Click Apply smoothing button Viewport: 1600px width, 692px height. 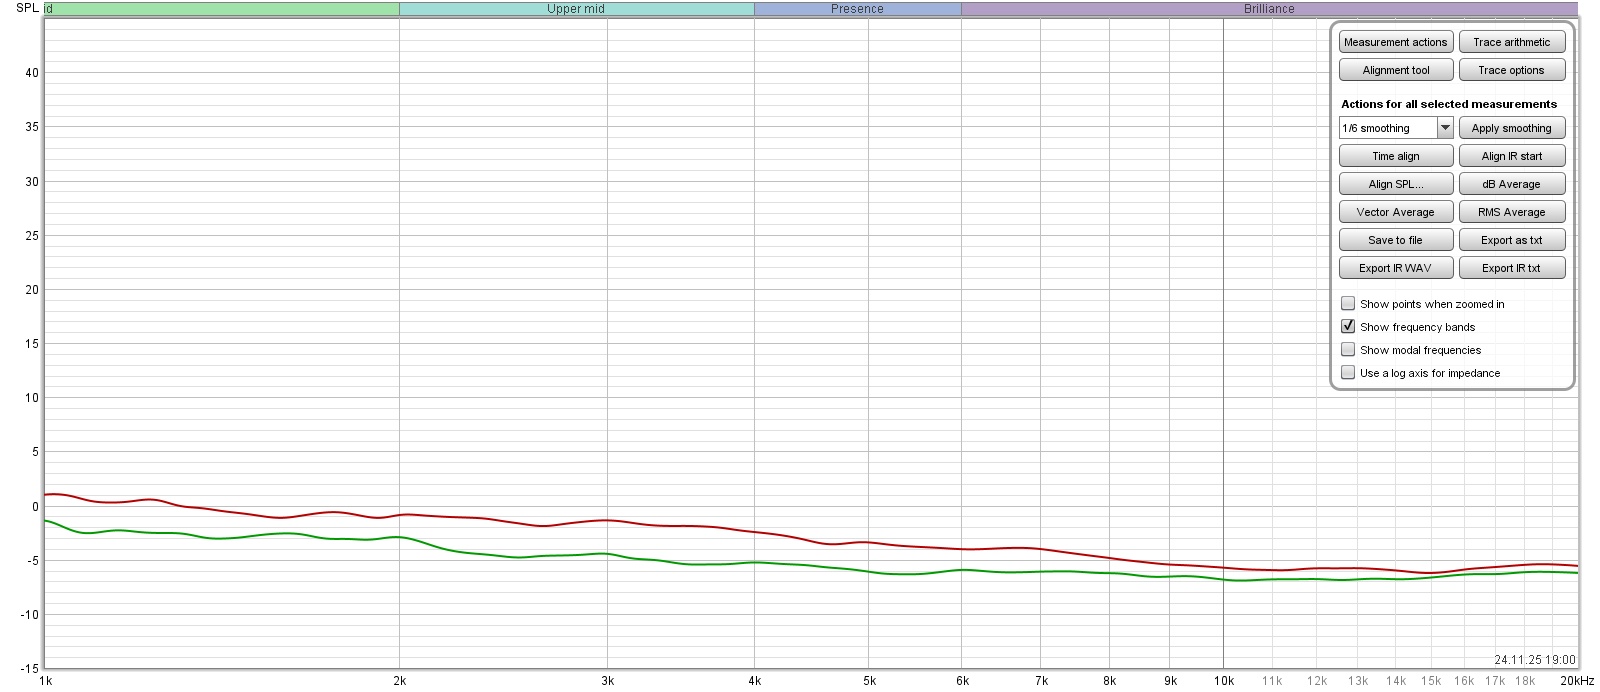(1512, 128)
